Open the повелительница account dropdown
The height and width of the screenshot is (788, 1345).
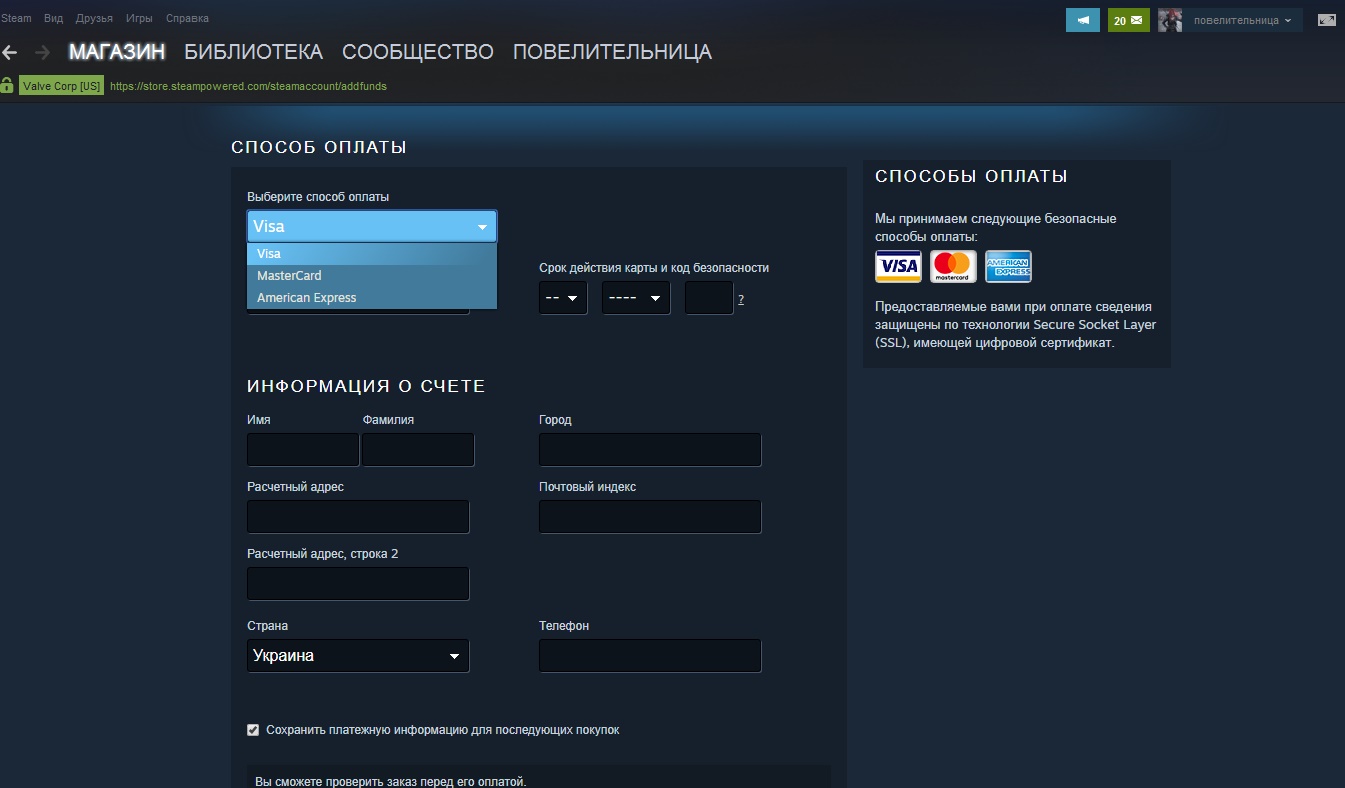pyautogui.click(x=1242, y=20)
